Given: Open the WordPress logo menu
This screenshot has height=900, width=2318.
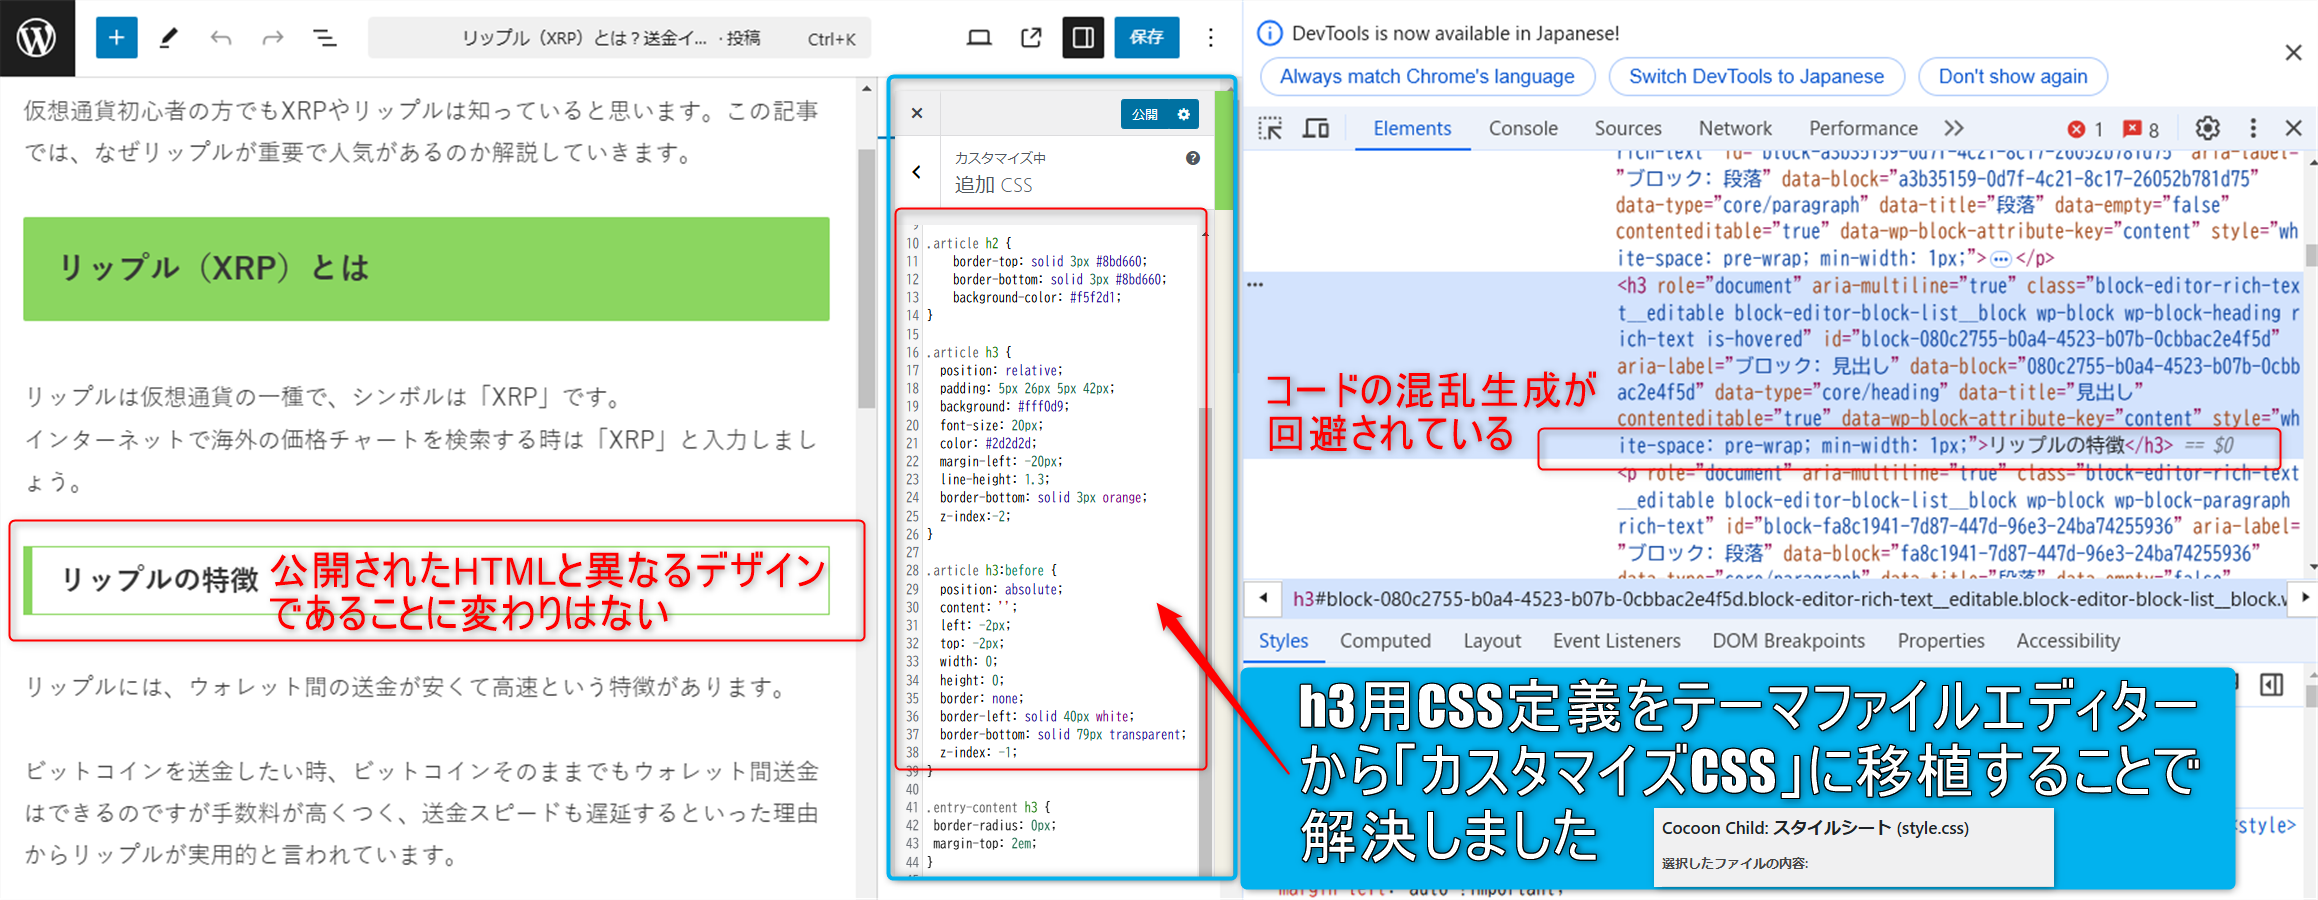Looking at the screenshot, I should [x=37, y=38].
